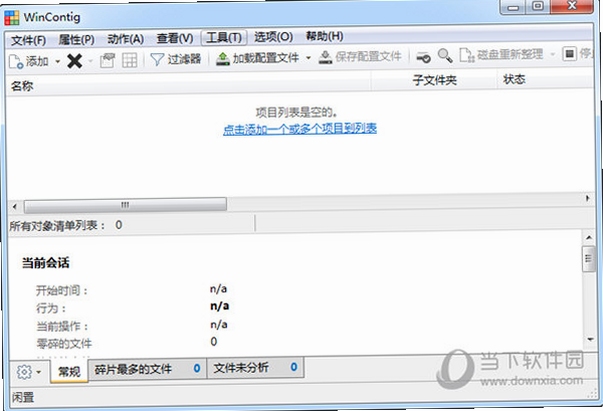This screenshot has width=603, height=411.
Task: Click the 名称 column header
Action: [188, 84]
